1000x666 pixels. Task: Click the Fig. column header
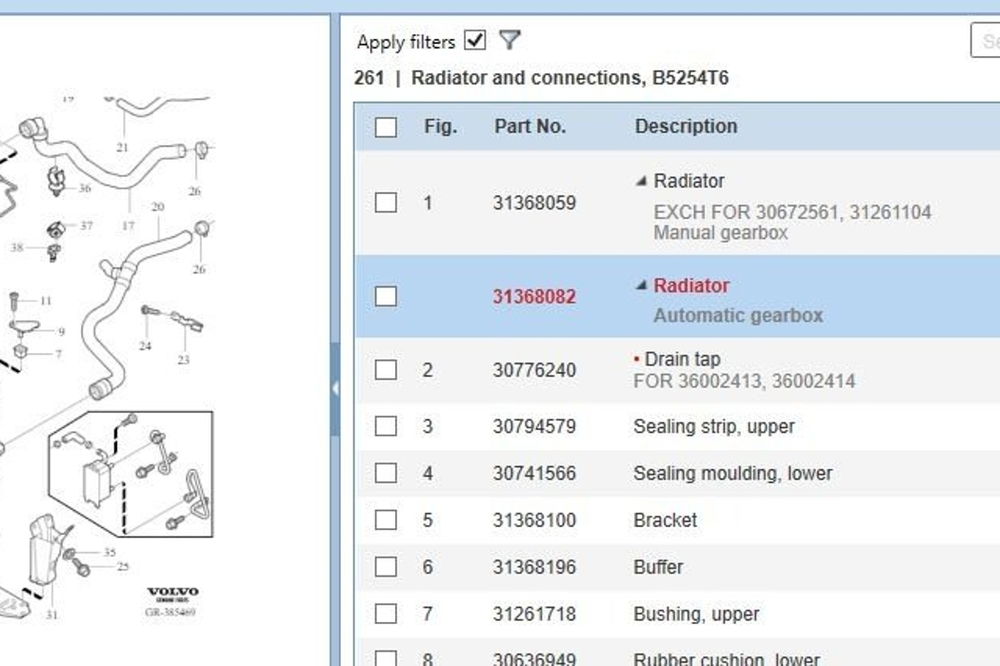[440, 127]
